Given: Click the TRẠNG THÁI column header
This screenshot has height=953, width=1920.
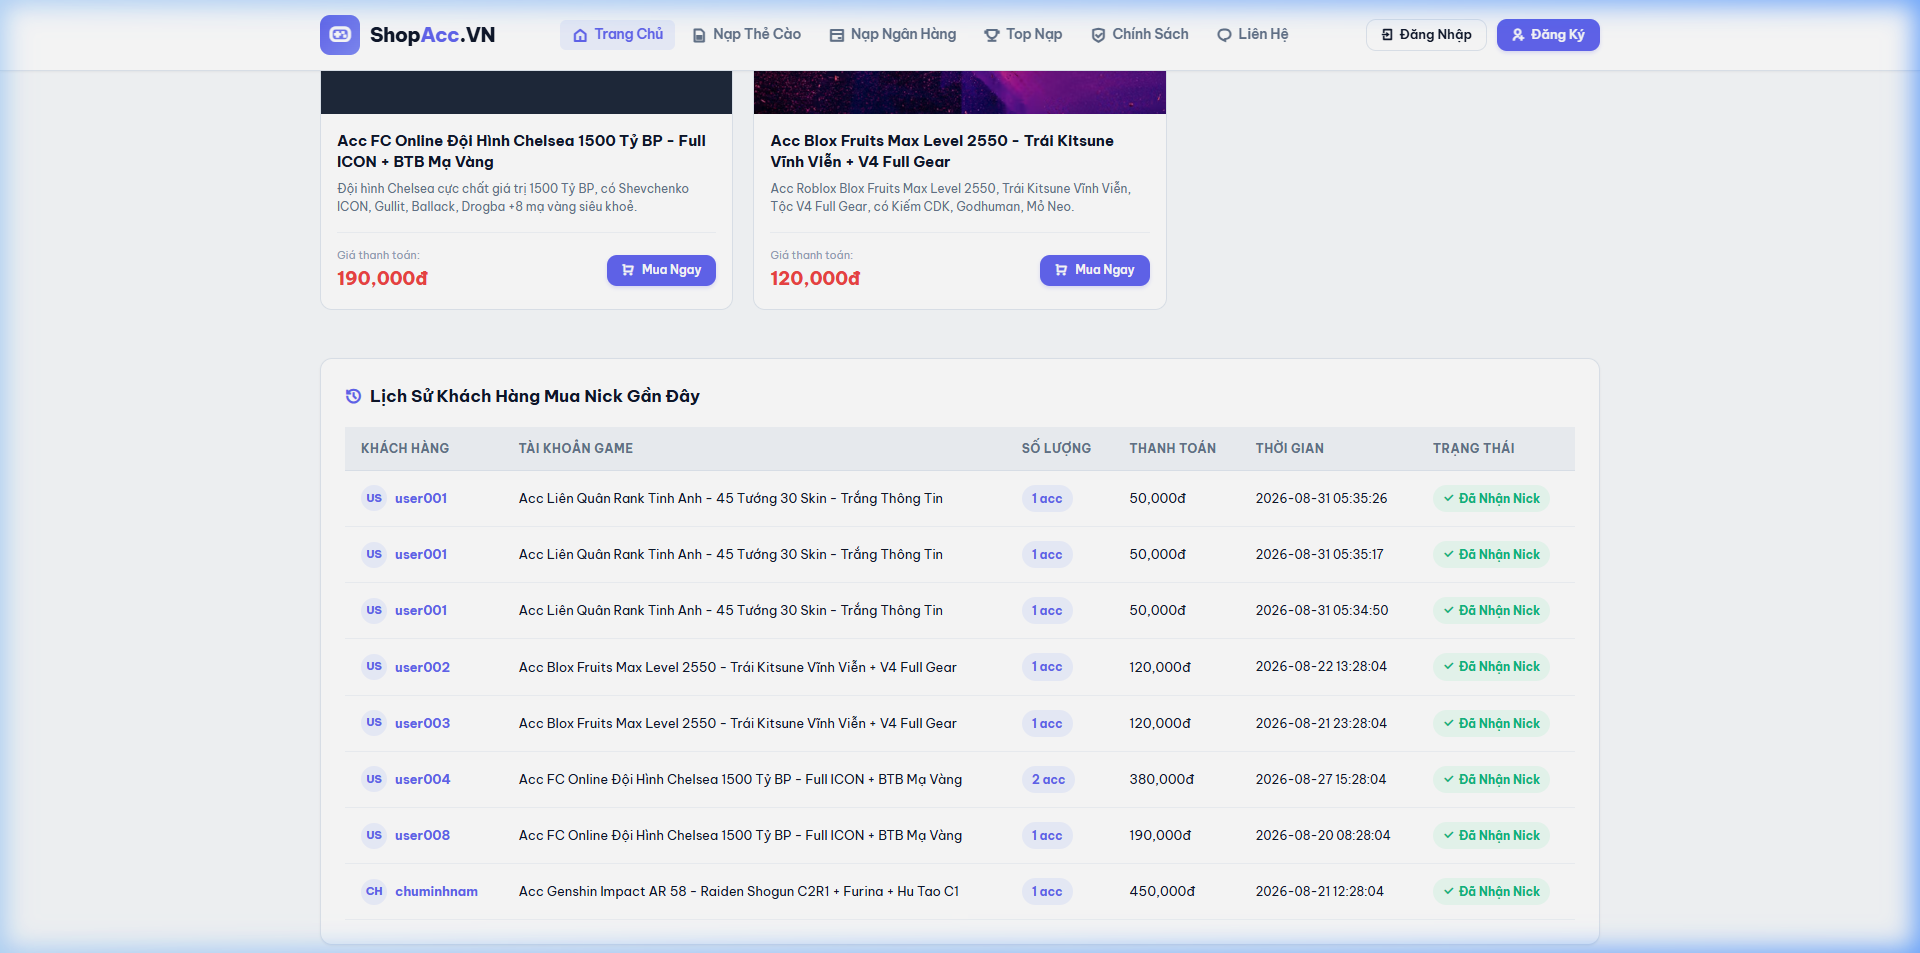Looking at the screenshot, I should (1473, 448).
